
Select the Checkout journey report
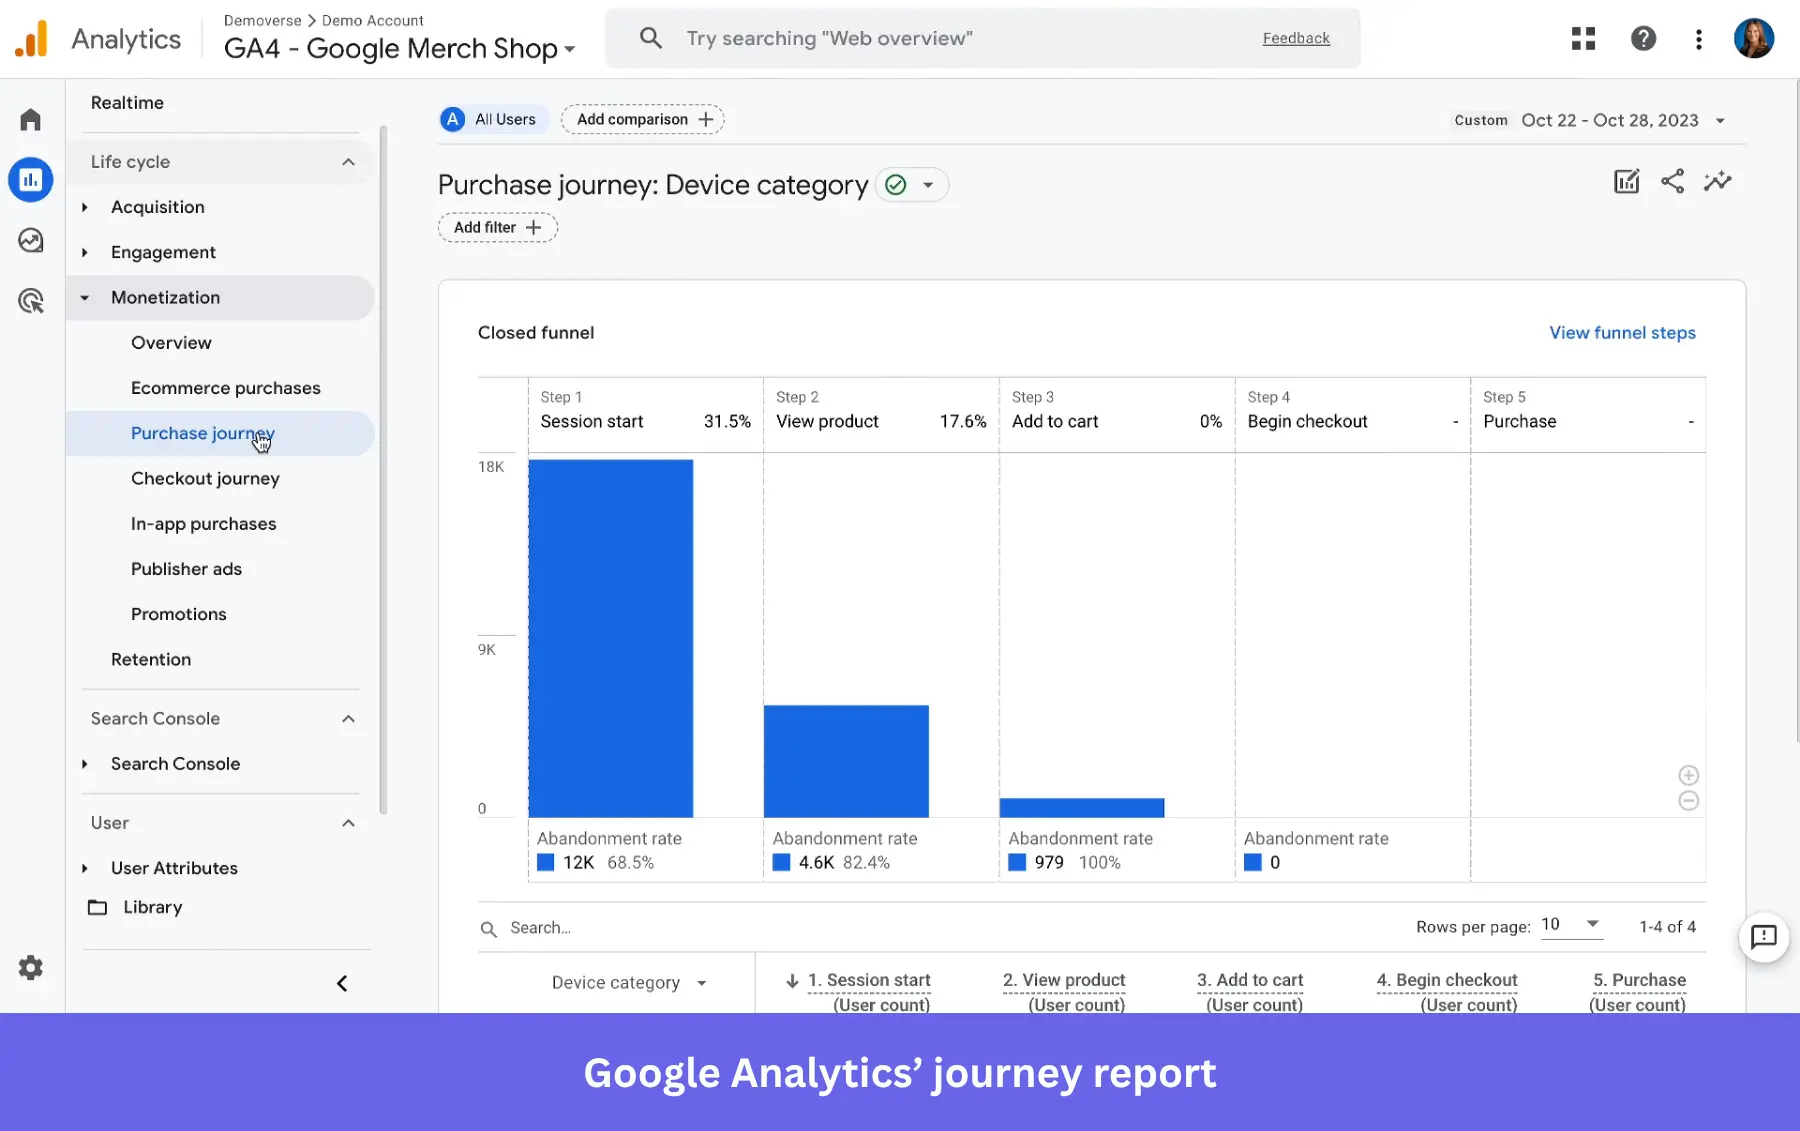tap(205, 479)
